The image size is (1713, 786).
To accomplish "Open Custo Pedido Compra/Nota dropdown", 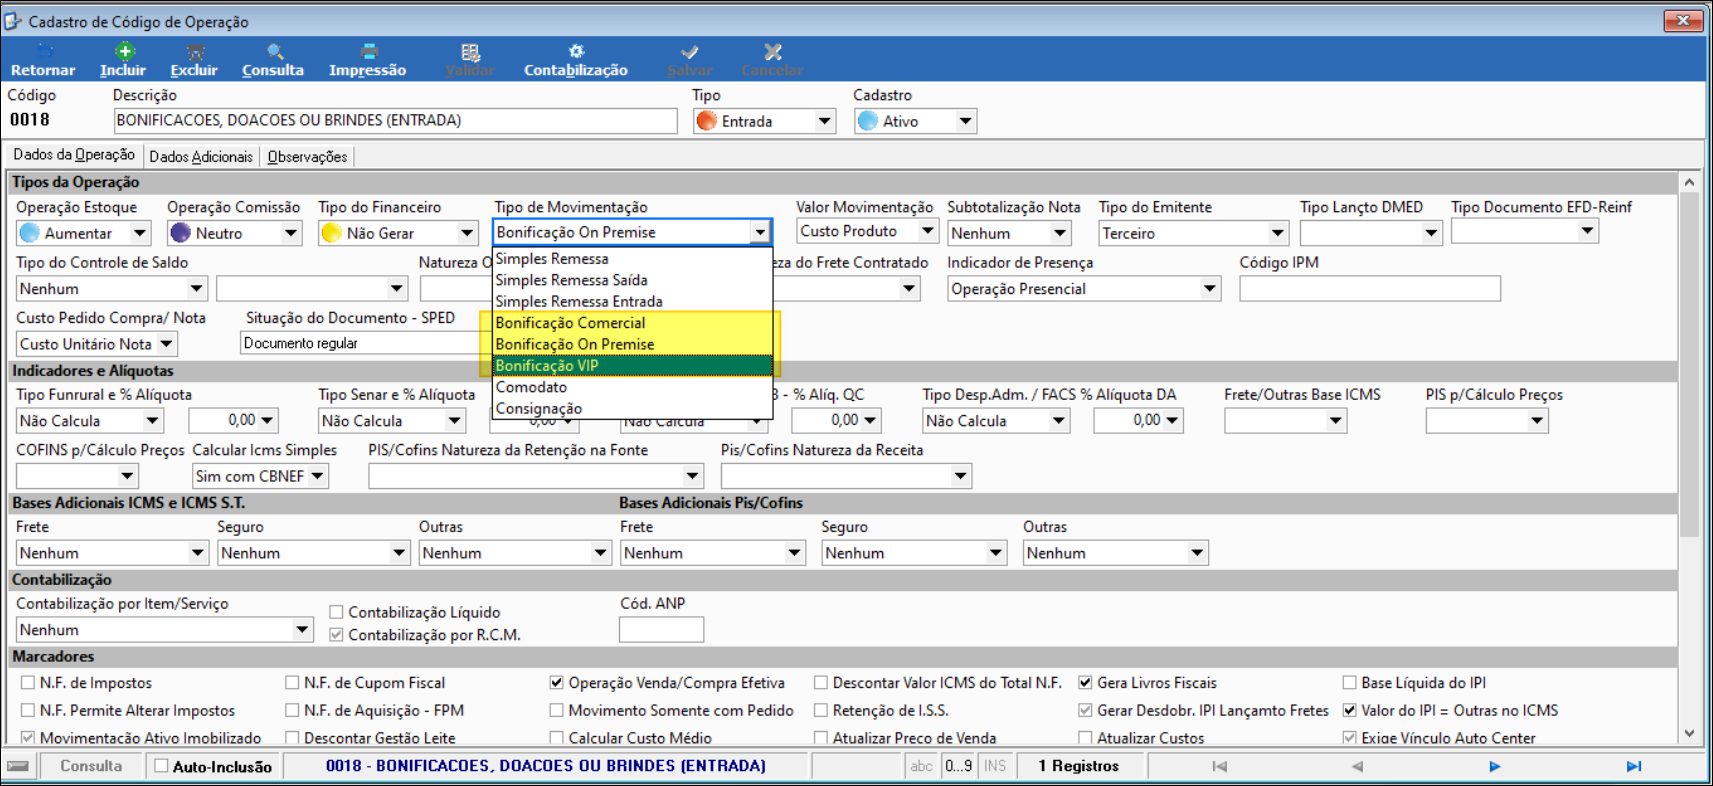I will tap(166, 344).
